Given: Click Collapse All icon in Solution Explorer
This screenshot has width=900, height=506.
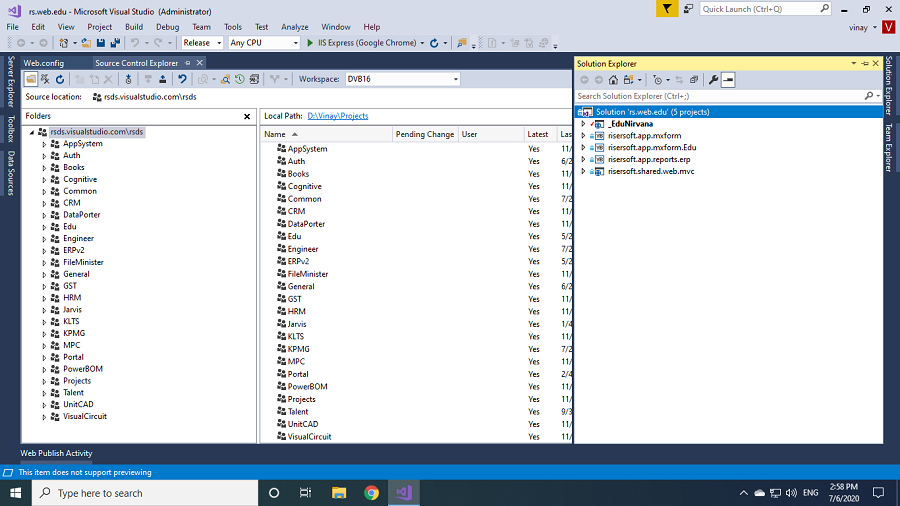Looking at the screenshot, I should [694, 80].
